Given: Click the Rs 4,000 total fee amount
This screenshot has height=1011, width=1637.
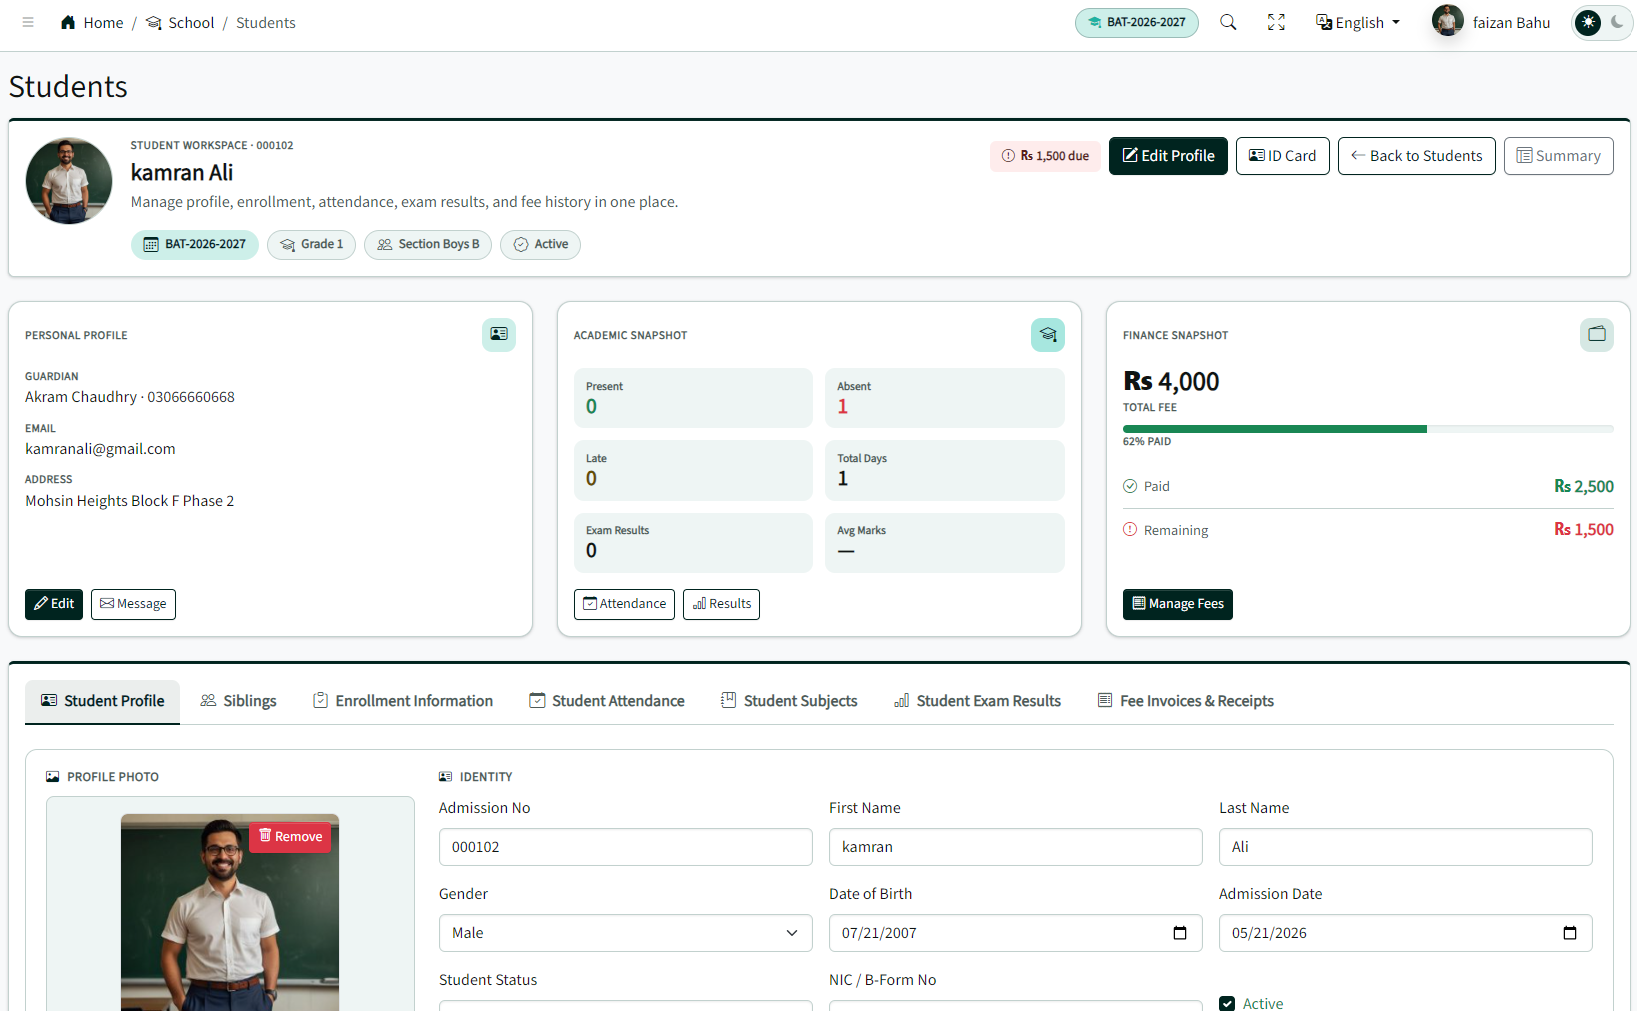Looking at the screenshot, I should click(1171, 381).
